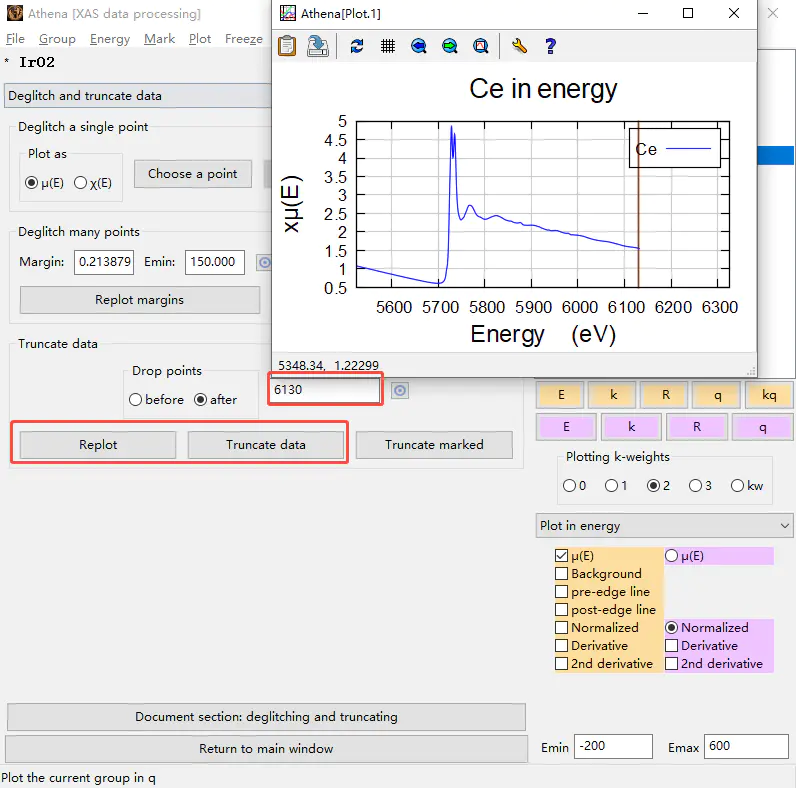The height and width of the screenshot is (788, 796).
Task: Replot using the blue refresh arrows icon
Action: click(357, 46)
